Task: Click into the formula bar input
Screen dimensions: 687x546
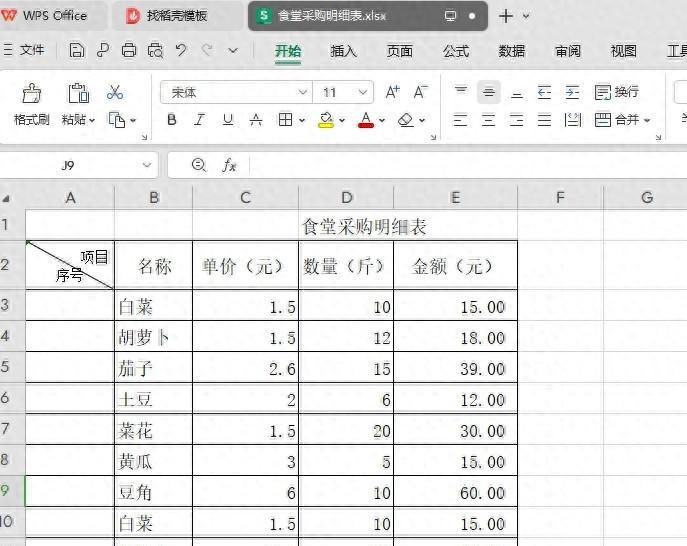Action: 468,165
